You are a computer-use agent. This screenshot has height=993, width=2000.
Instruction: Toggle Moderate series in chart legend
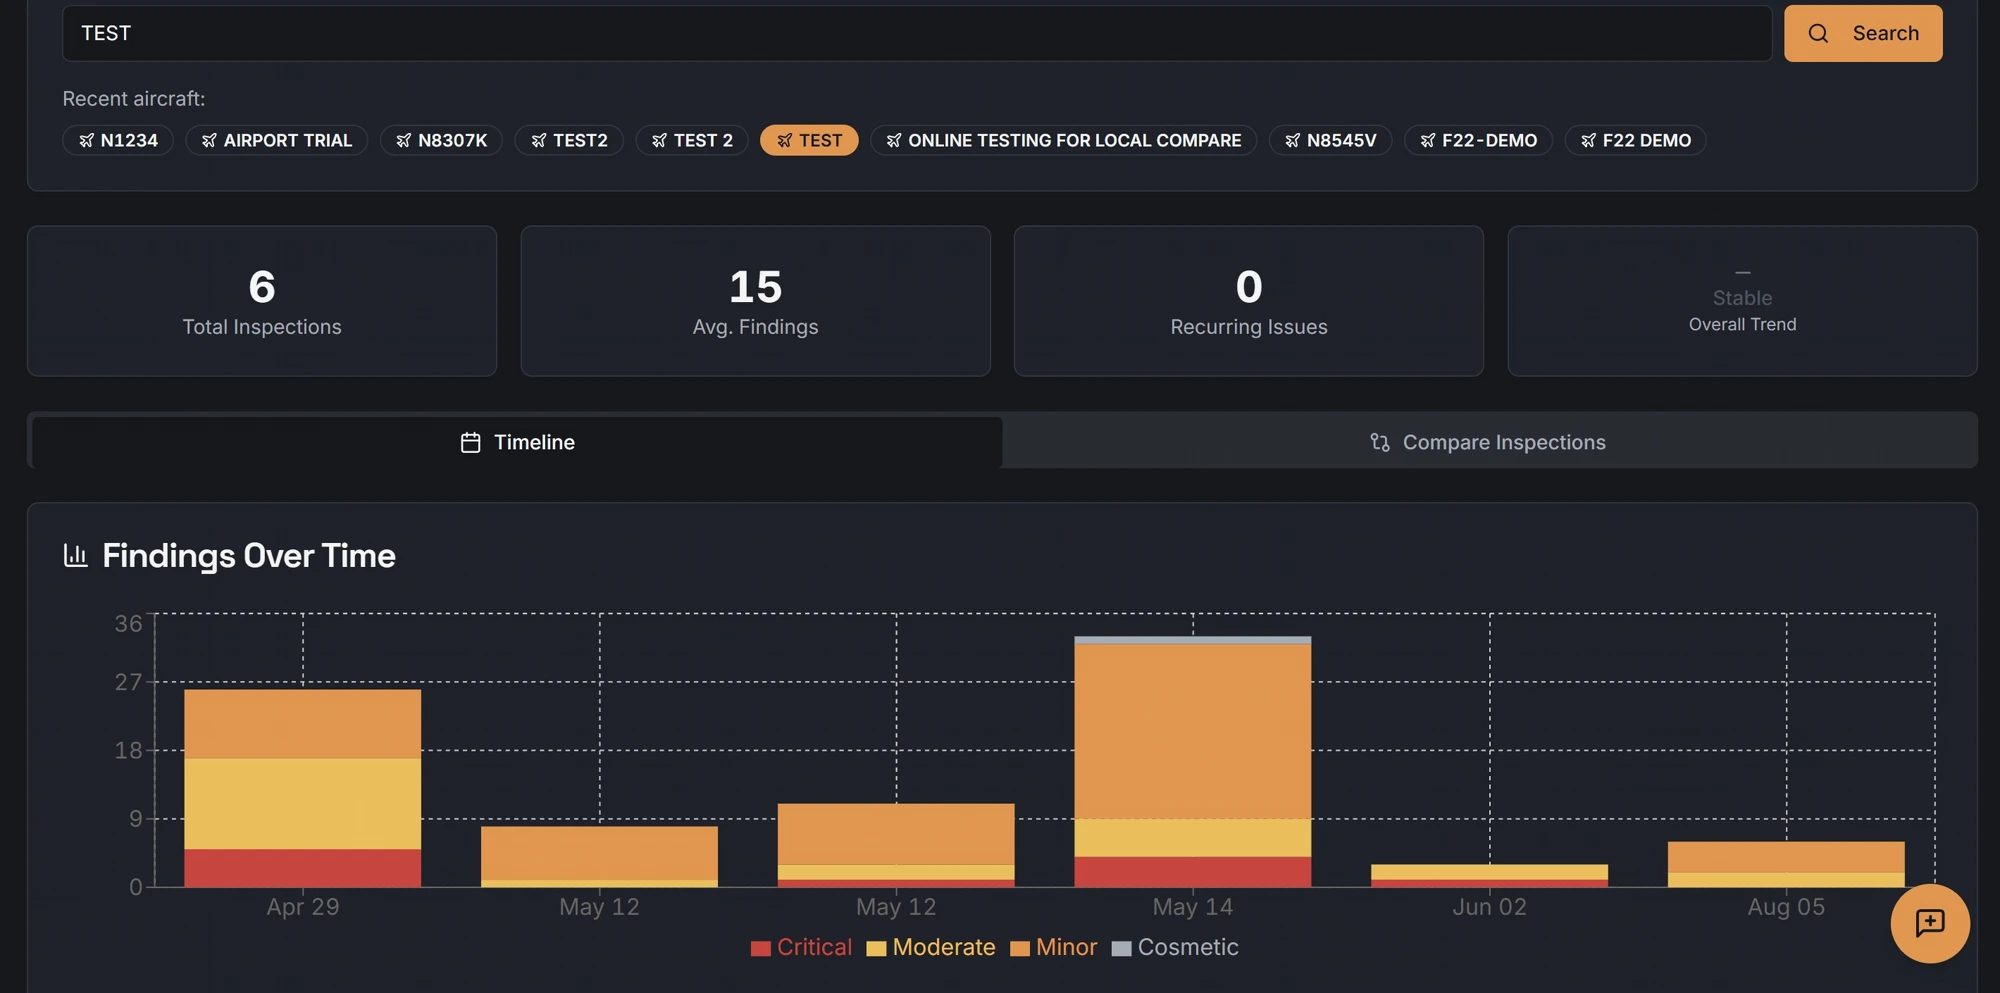(931, 947)
